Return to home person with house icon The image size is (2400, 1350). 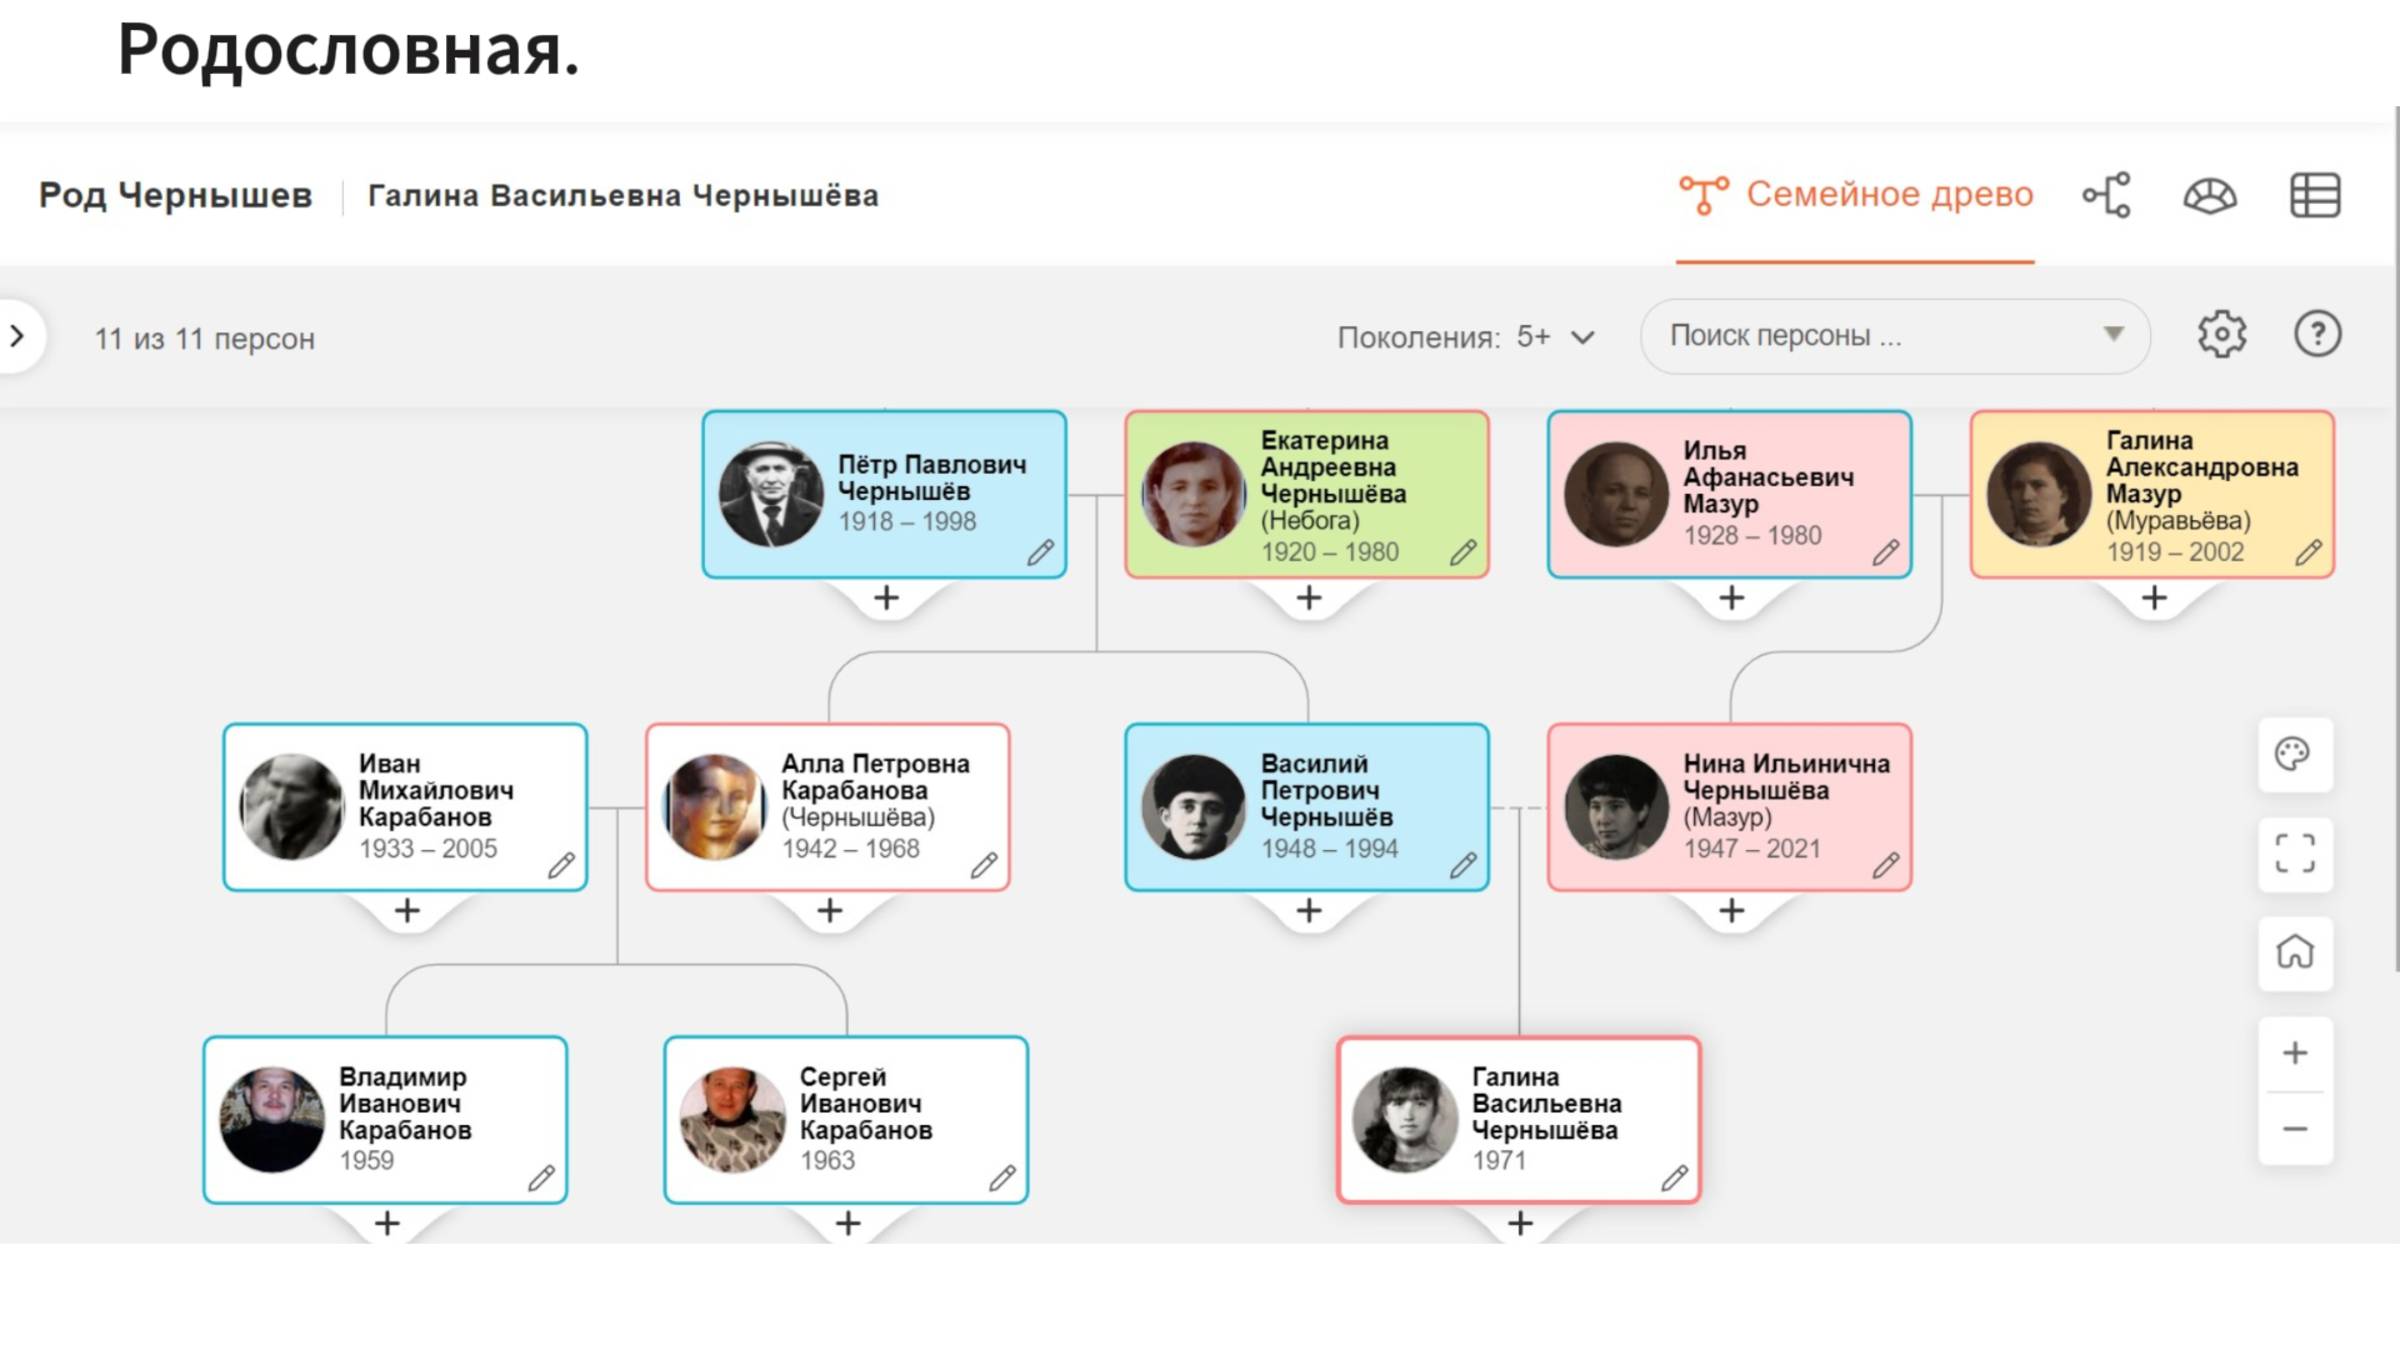click(x=2295, y=952)
